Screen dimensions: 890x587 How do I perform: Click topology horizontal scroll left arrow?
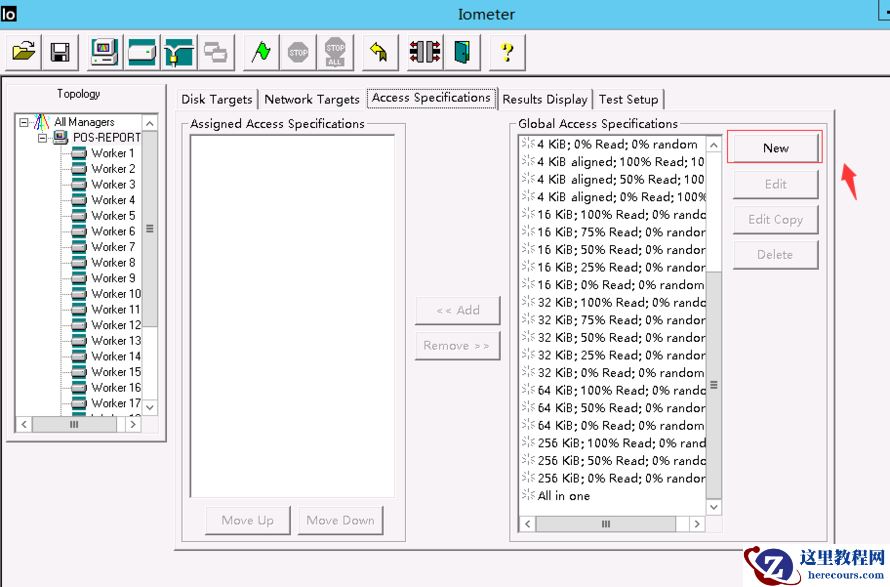pyautogui.click(x=24, y=424)
